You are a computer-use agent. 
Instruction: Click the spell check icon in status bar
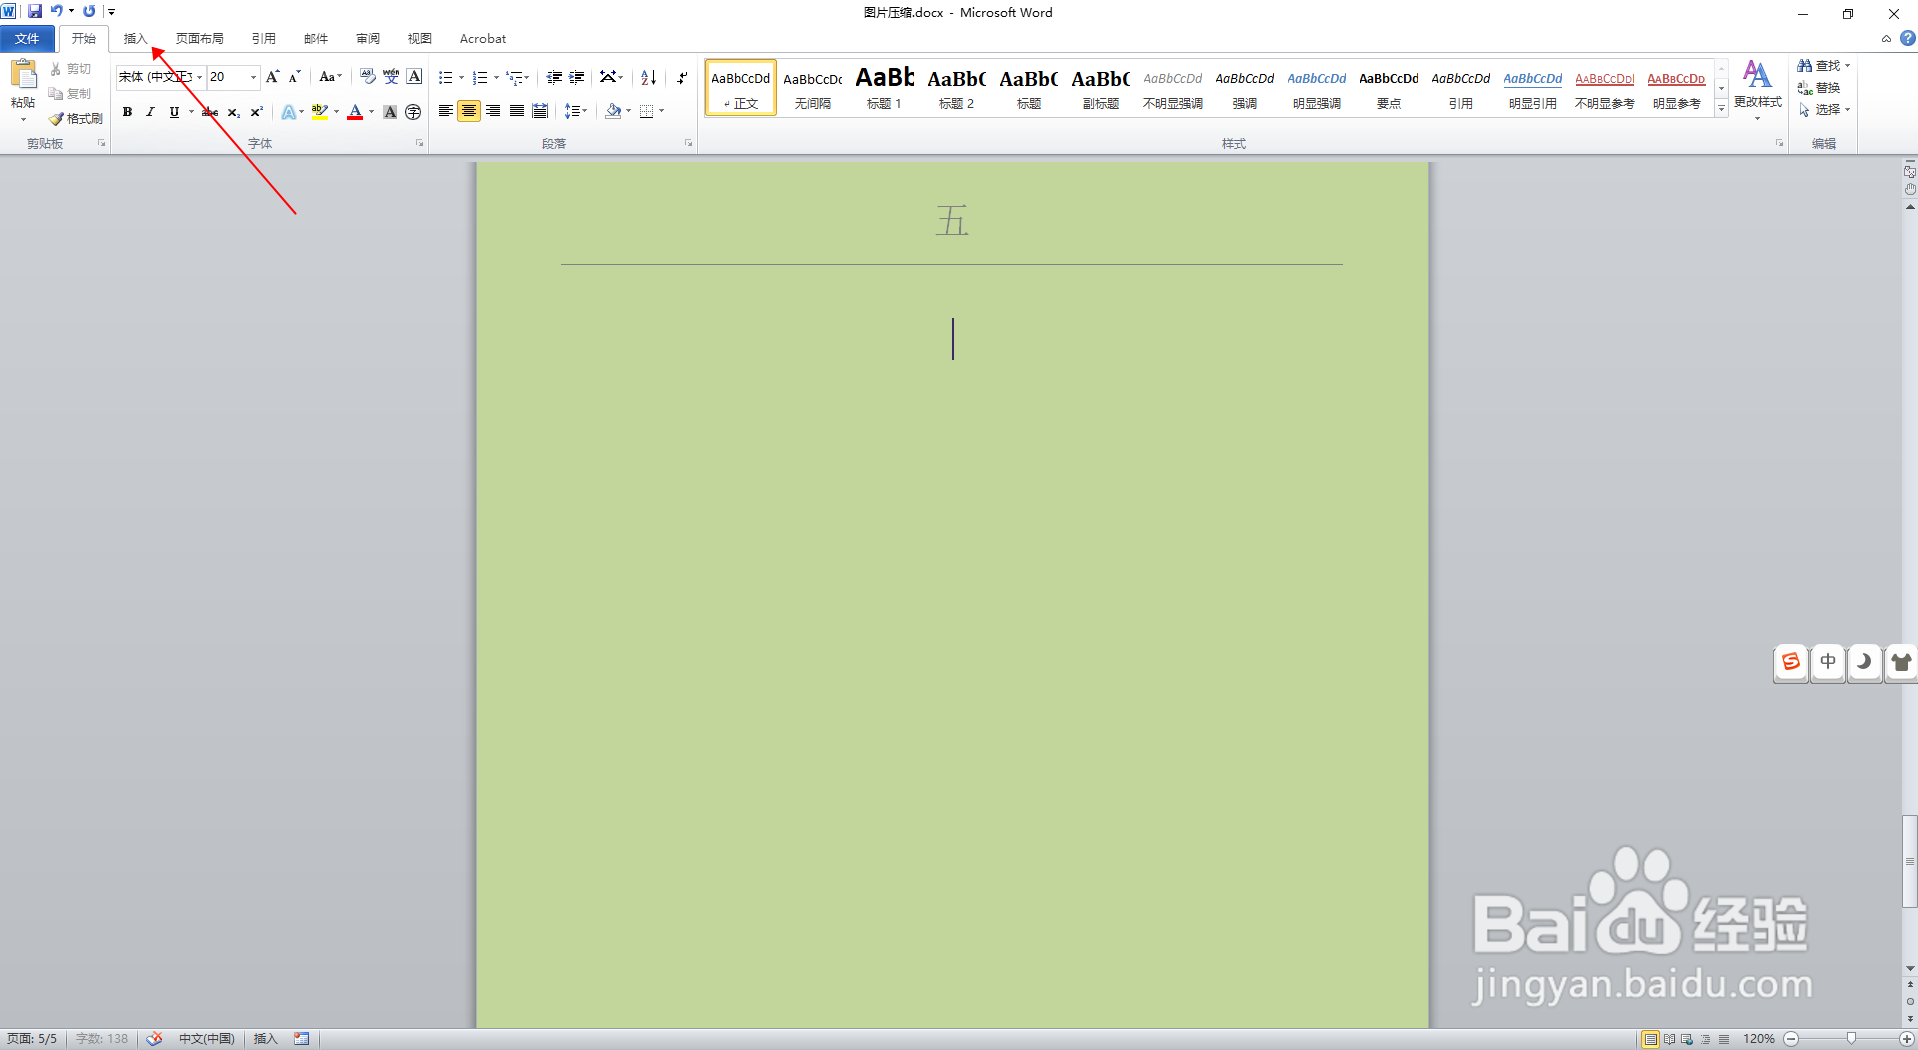(154, 1039)
